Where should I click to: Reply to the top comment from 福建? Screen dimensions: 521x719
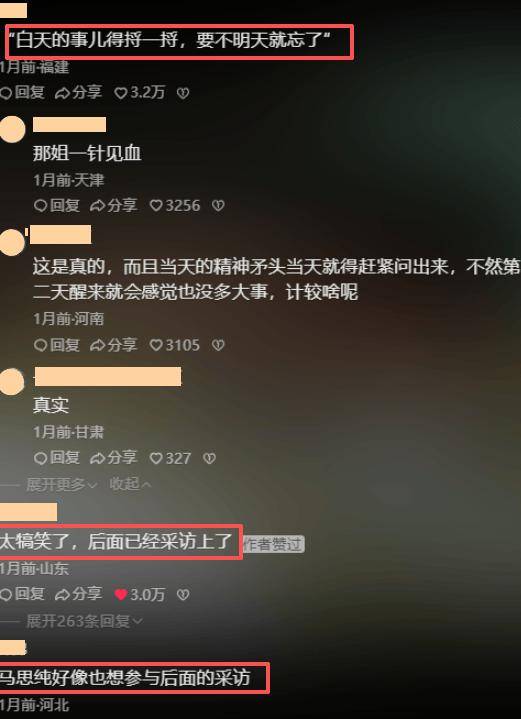coord(22,93)
